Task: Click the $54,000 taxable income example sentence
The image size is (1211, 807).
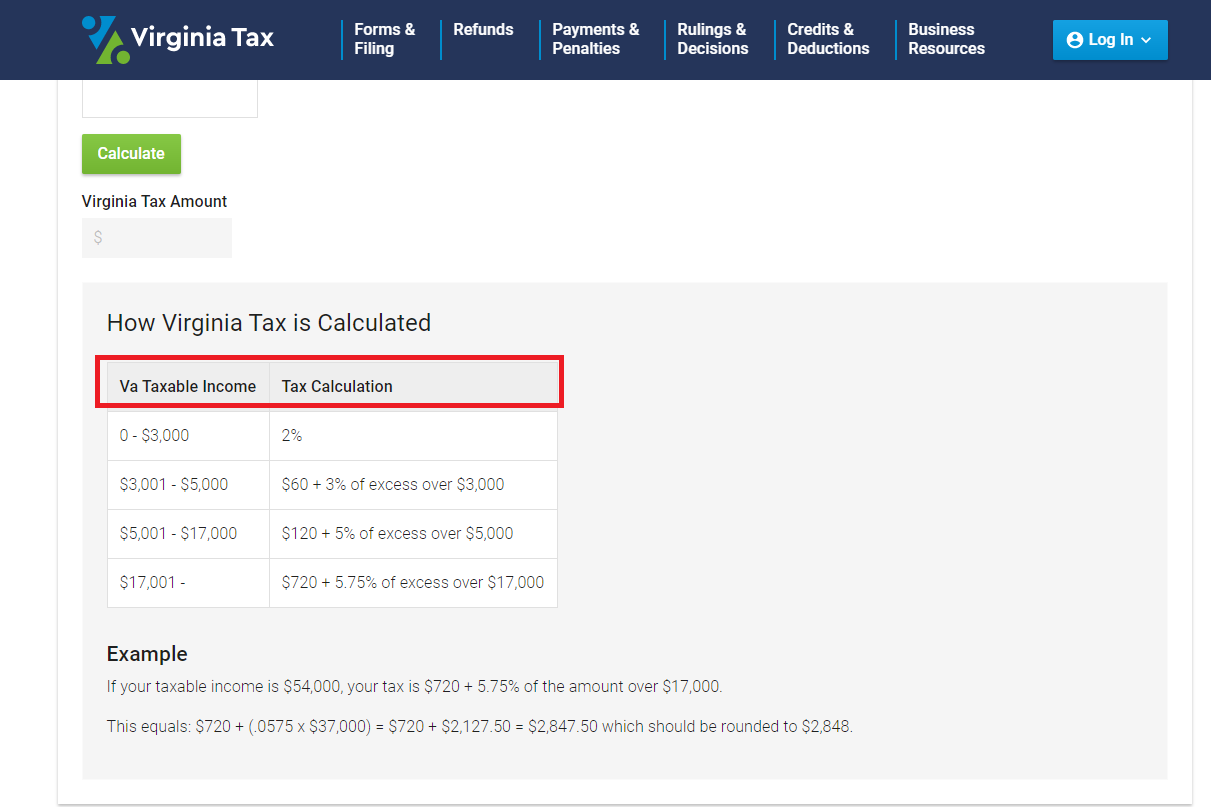Action: (x=414, y=687)
